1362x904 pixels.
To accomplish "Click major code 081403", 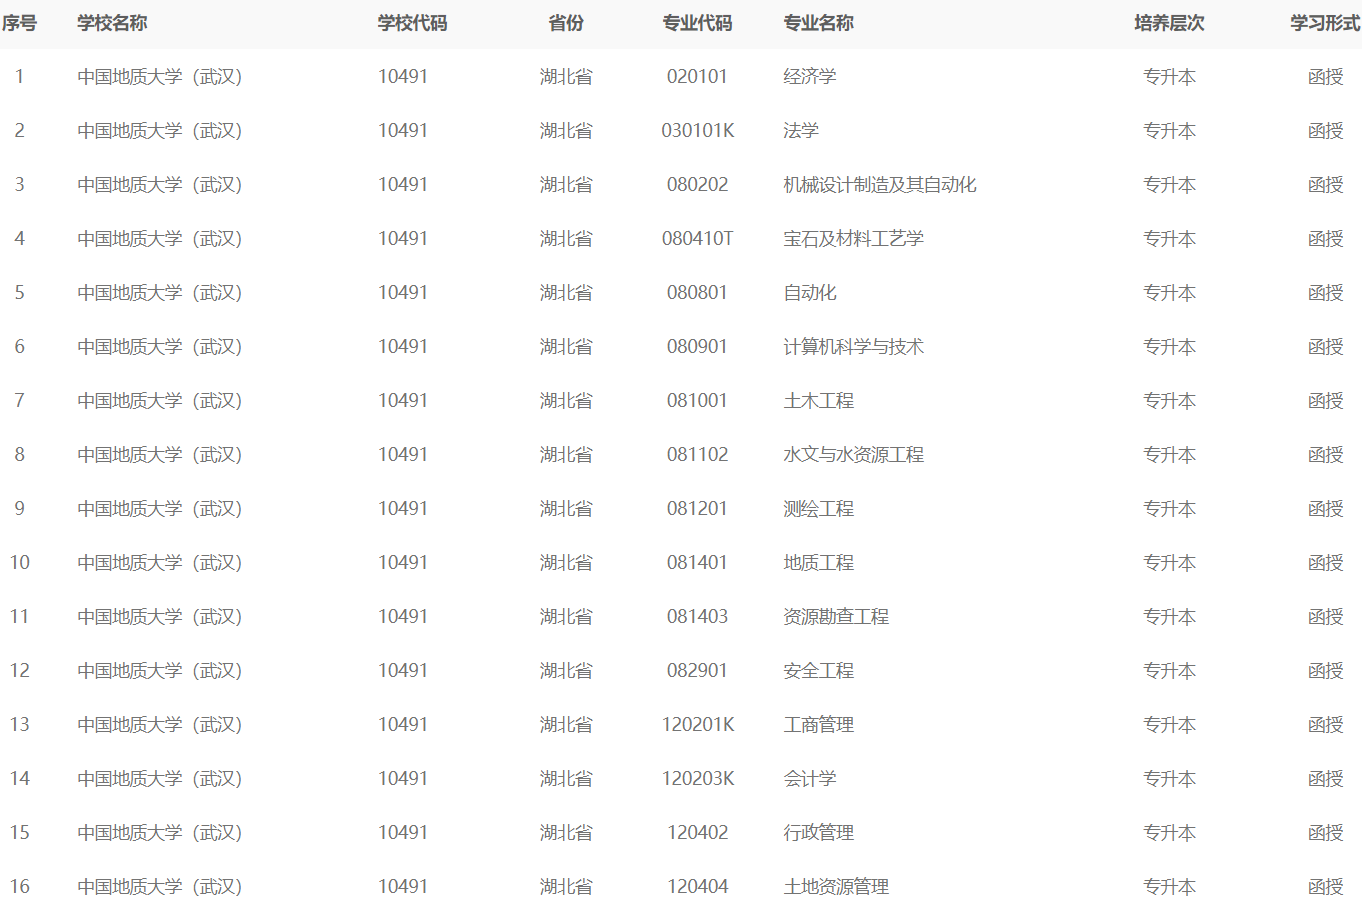I will click(697, 617).
